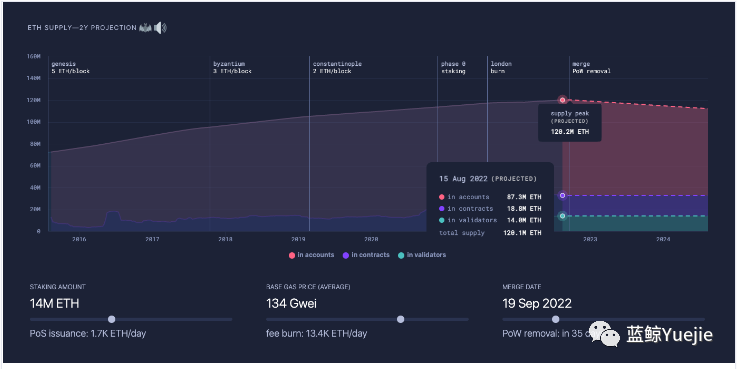This screenshot has height=369, width=737.
Task: Toggle the 'in accounts' legend item
Action: coord(312,255)
